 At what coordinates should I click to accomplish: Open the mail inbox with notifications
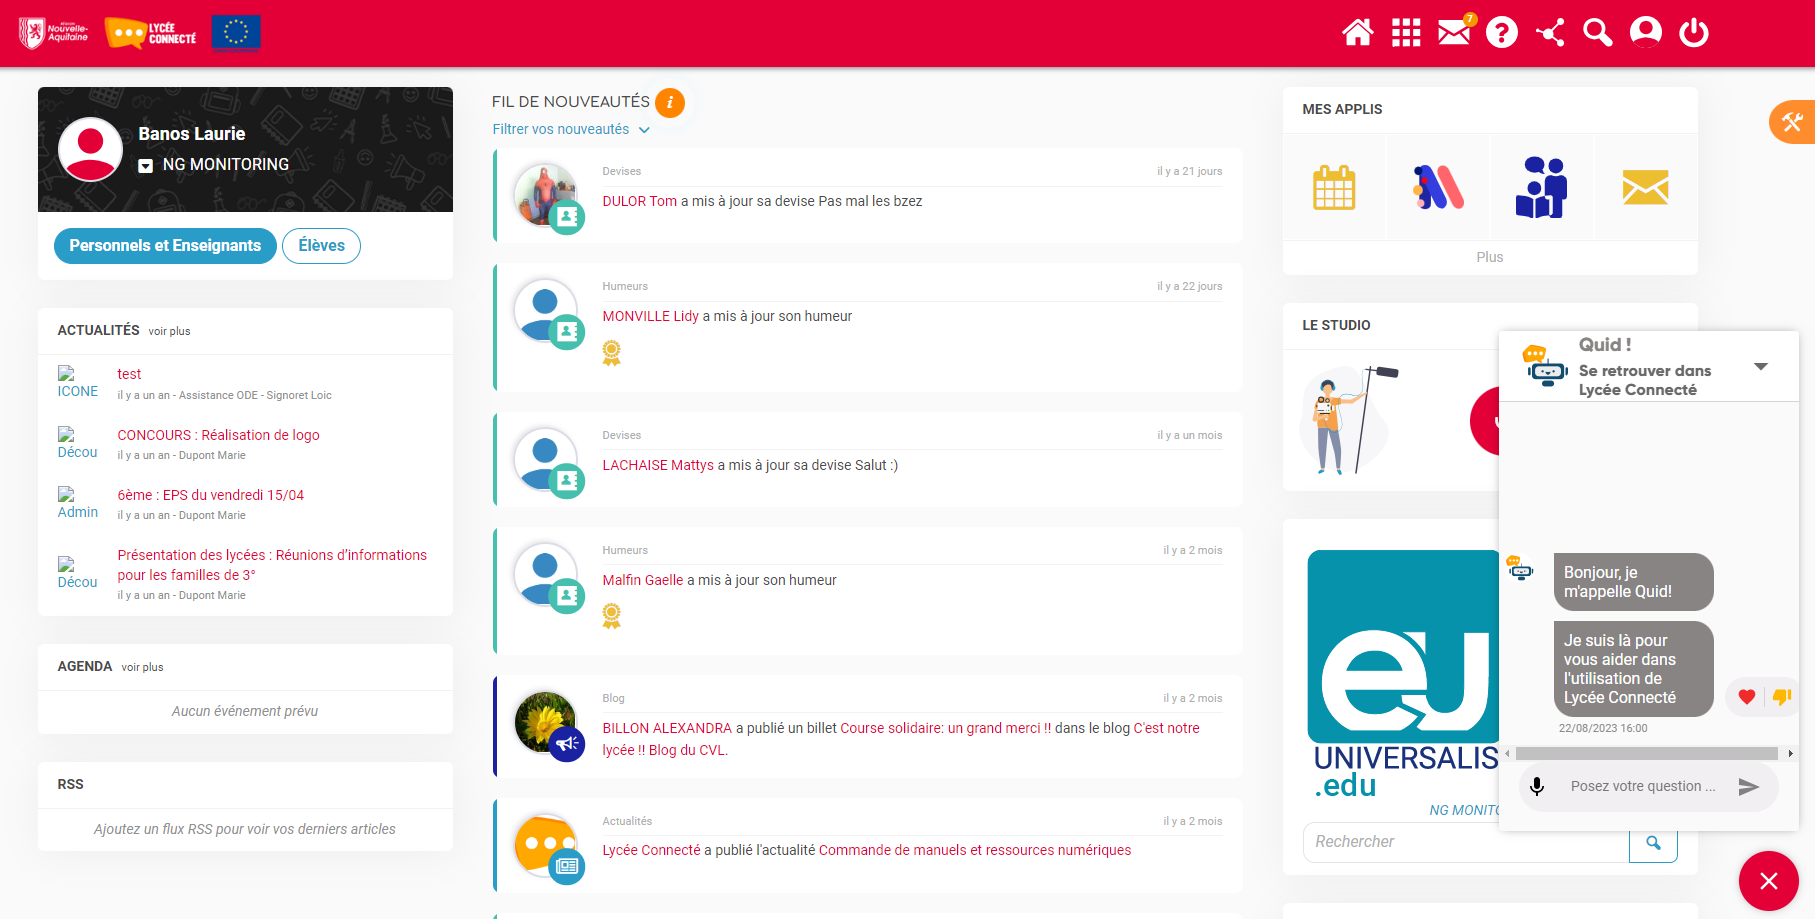click(1454, 33)
